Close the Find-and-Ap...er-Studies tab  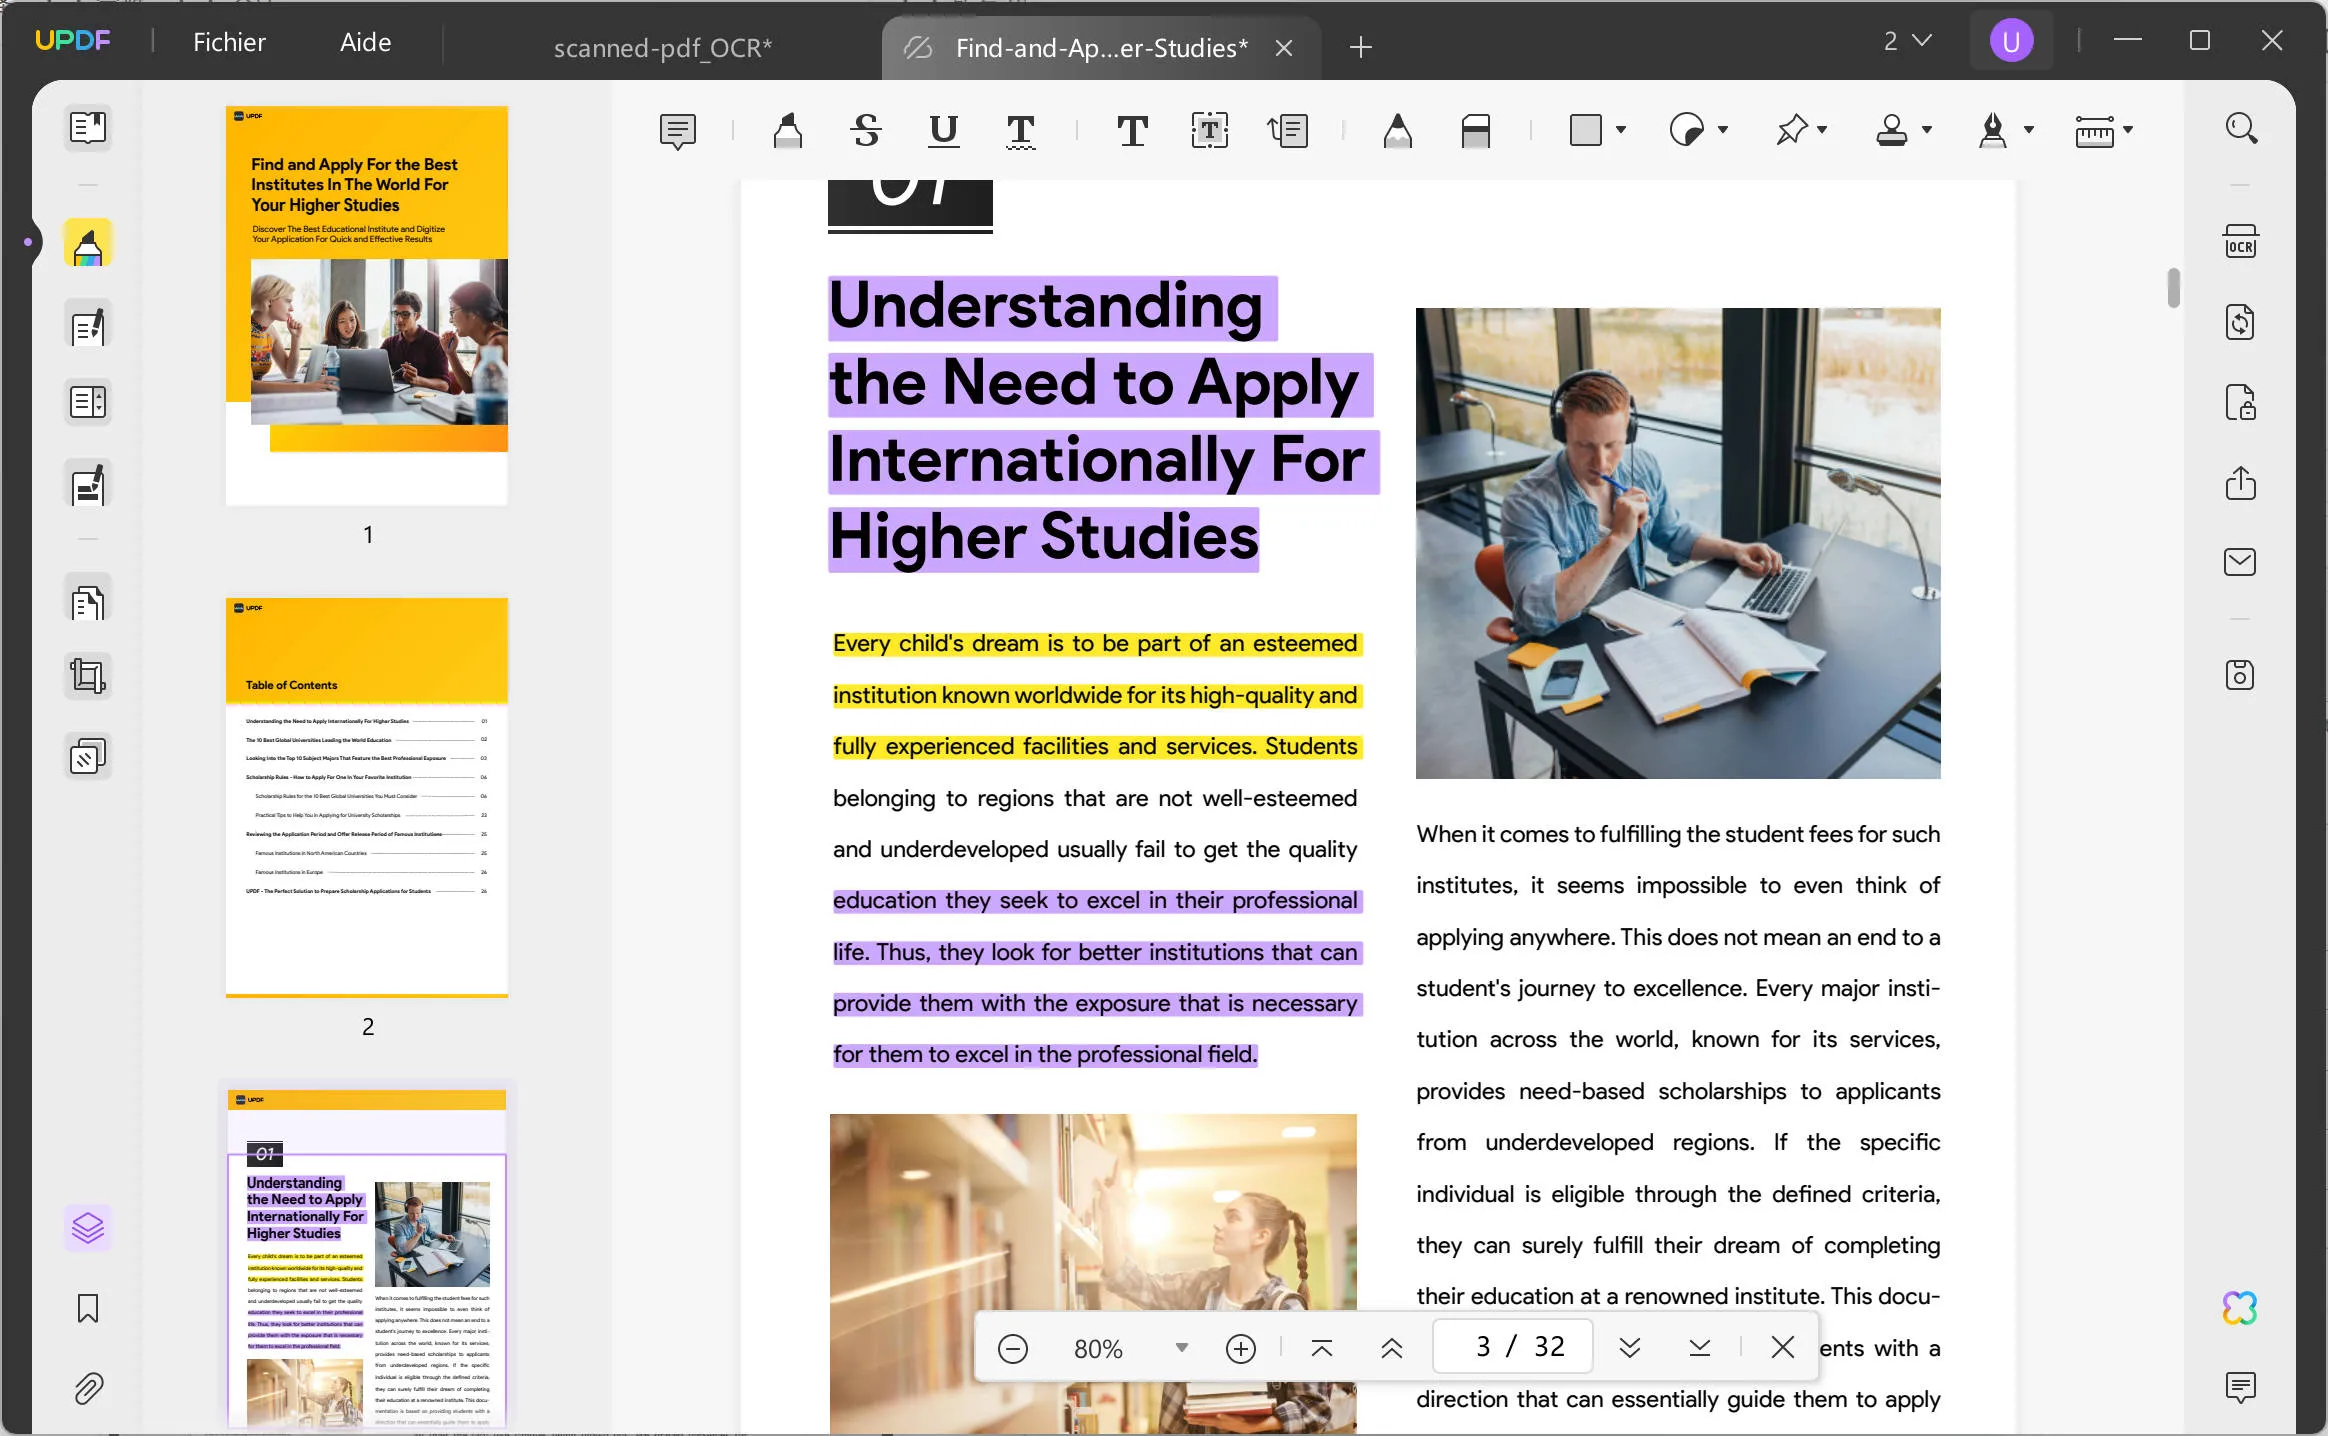tap(1285, 47)
